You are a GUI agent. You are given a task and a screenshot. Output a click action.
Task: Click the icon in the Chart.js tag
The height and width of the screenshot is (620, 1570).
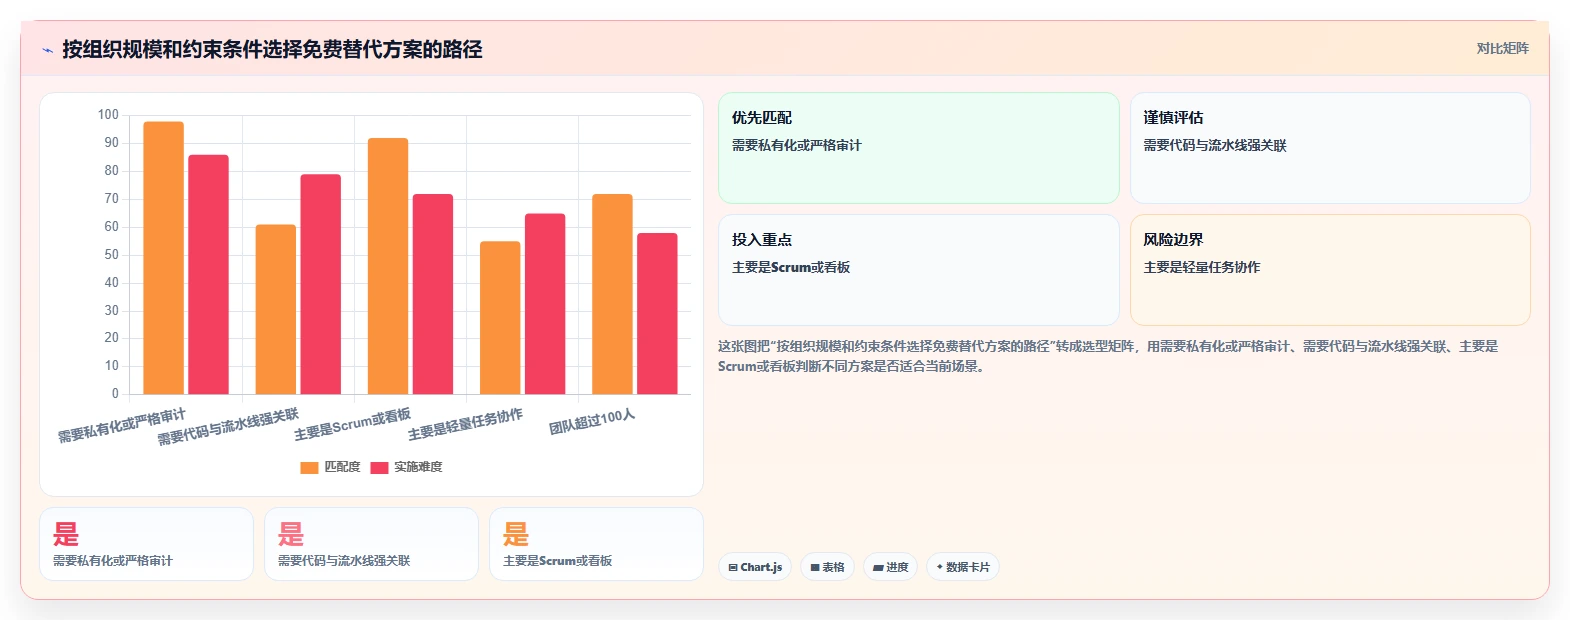tap(733, 567)
